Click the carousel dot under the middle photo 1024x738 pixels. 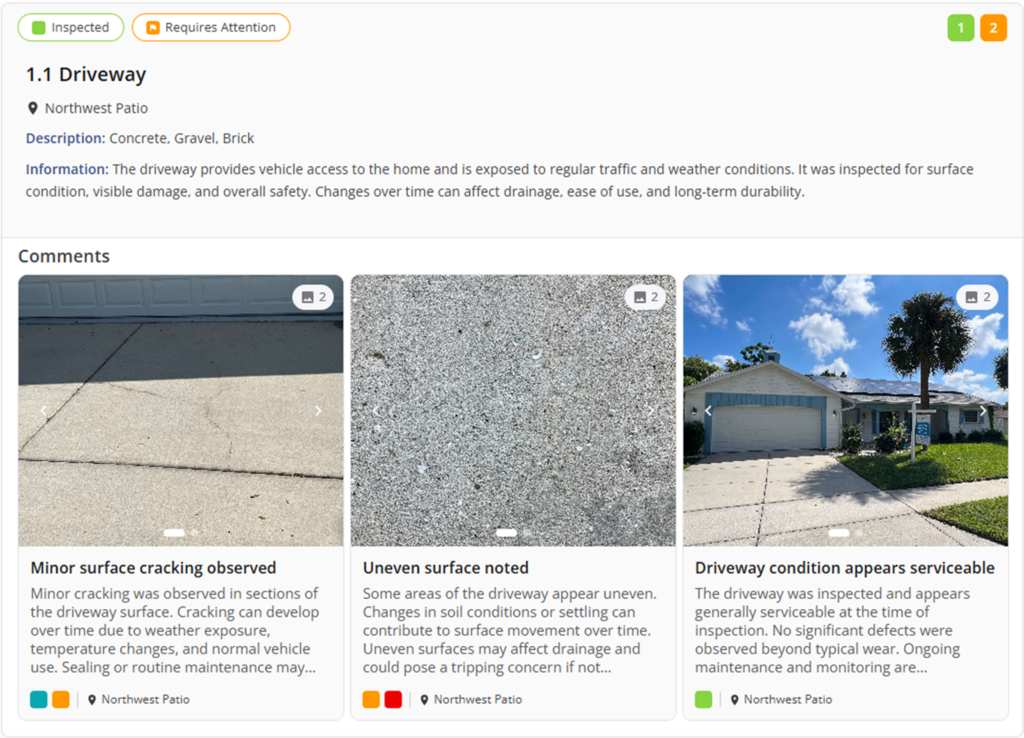[x=505, y=533]
